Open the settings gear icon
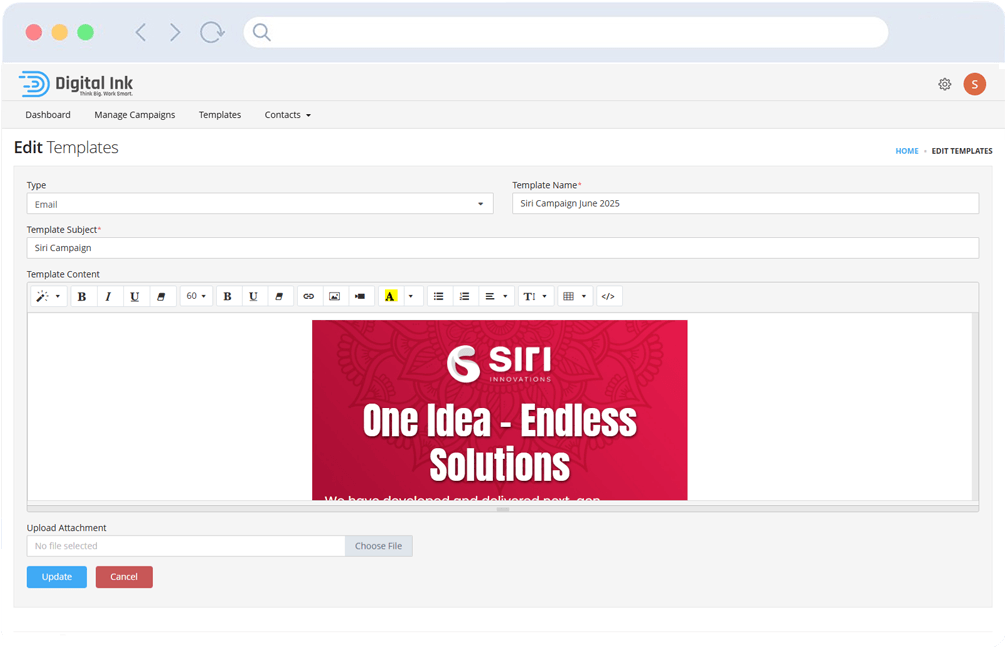Viewport: 1005px width, 647px height. 944,85
